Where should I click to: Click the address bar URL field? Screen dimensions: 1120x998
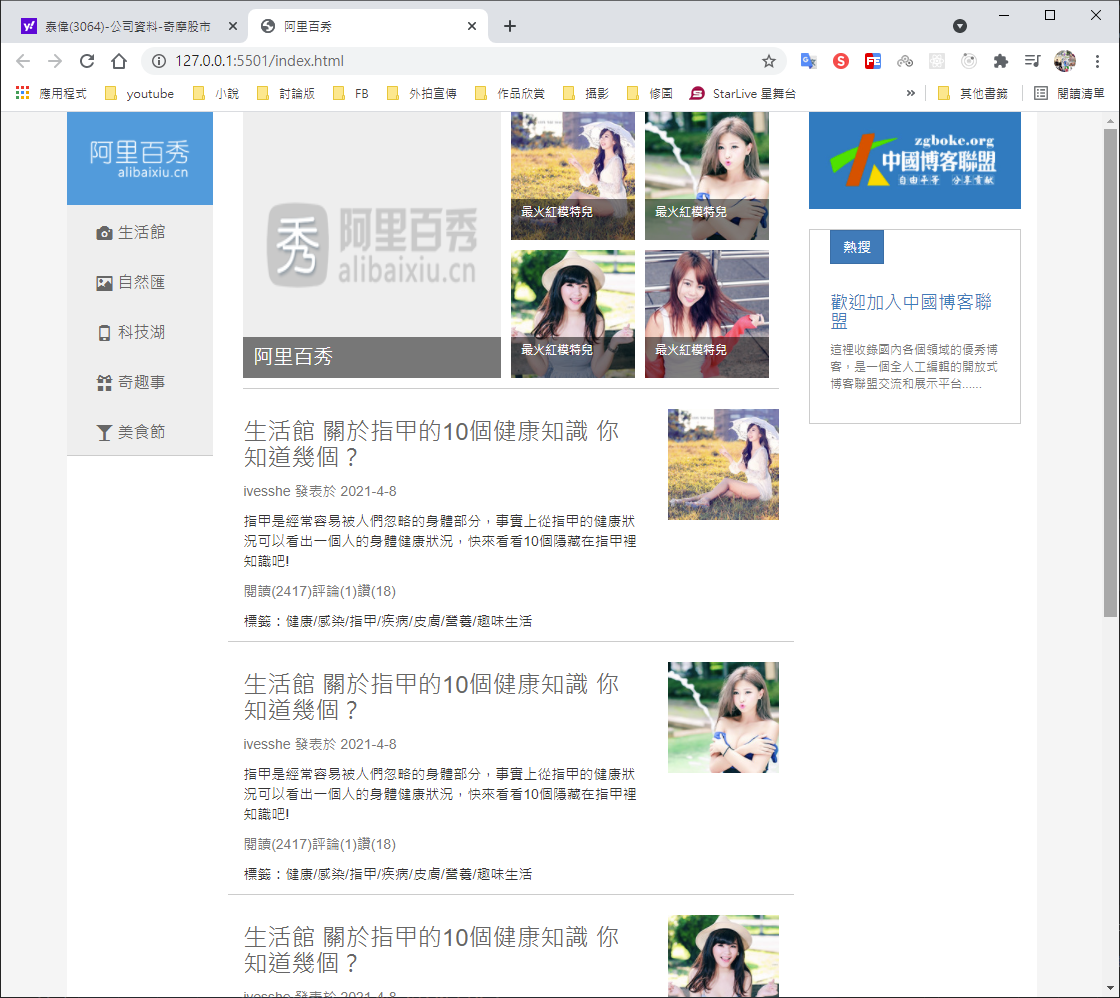[x=464, y=61]
